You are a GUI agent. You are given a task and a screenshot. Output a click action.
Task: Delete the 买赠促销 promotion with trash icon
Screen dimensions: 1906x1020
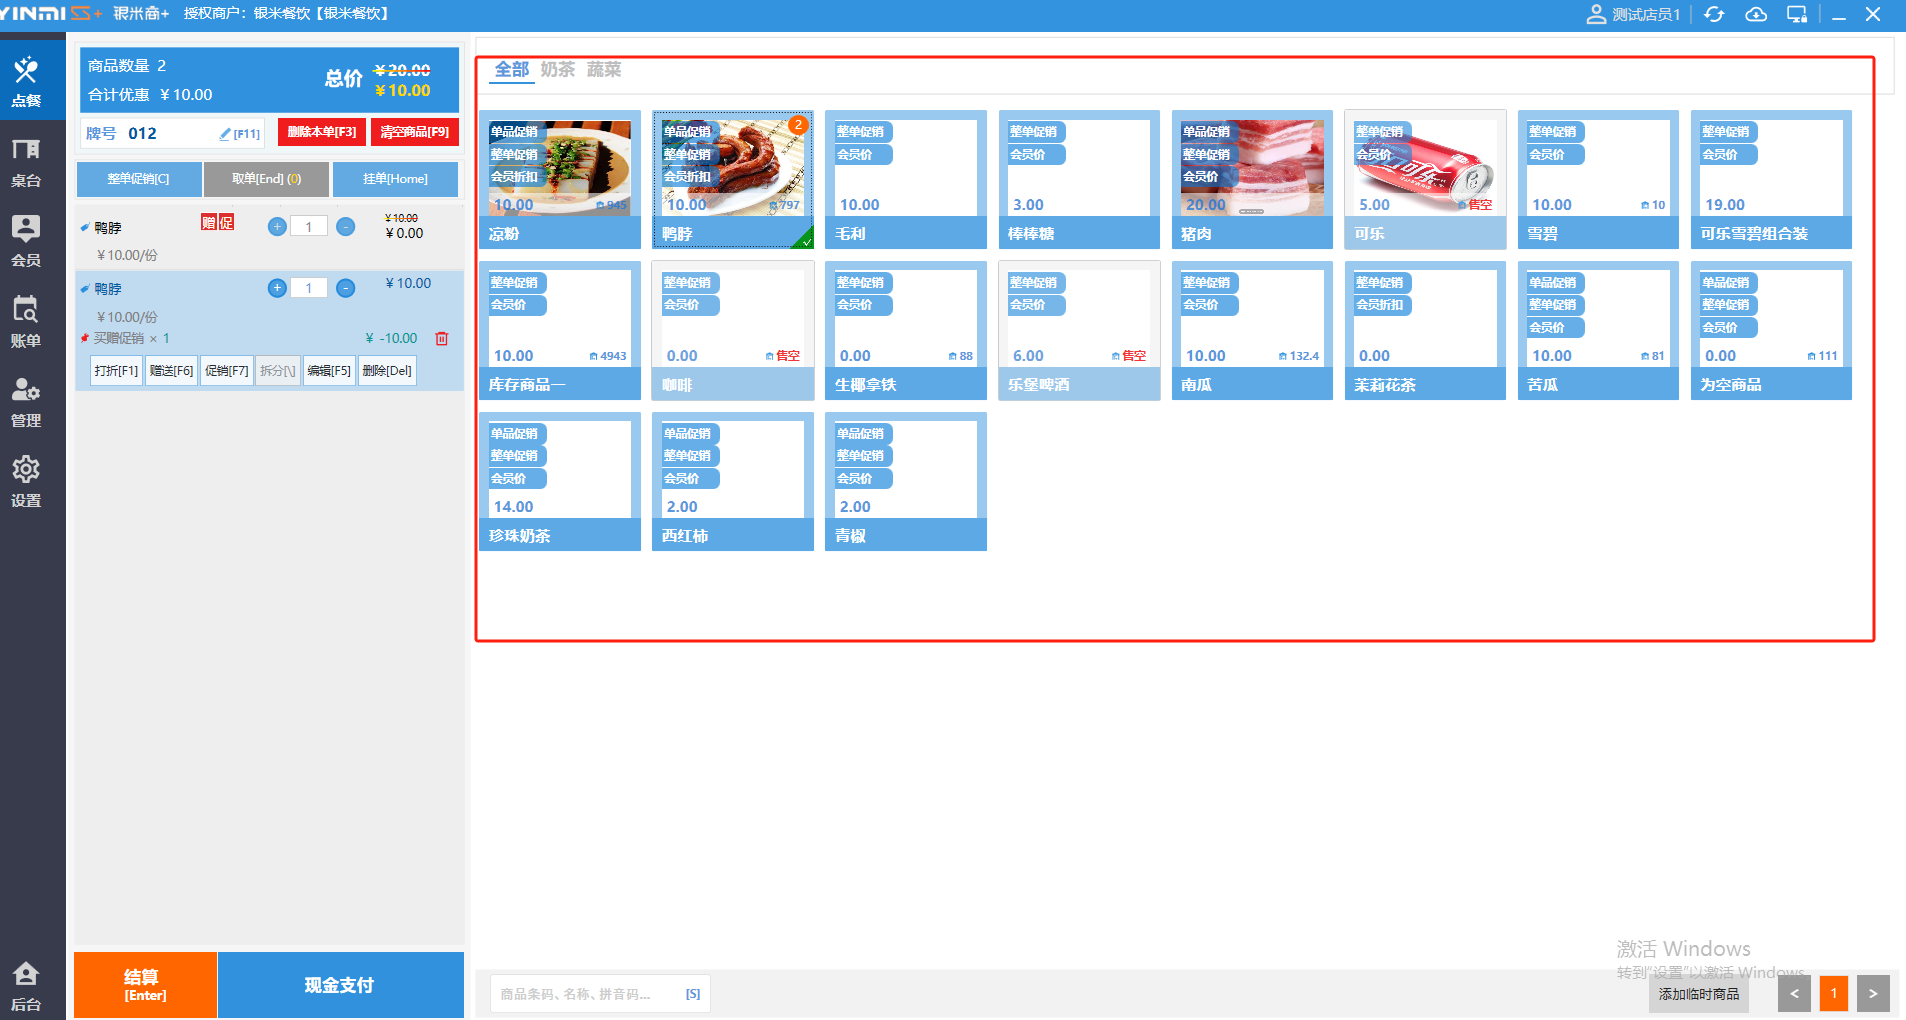pyautogui.click(x=442, y=339)
